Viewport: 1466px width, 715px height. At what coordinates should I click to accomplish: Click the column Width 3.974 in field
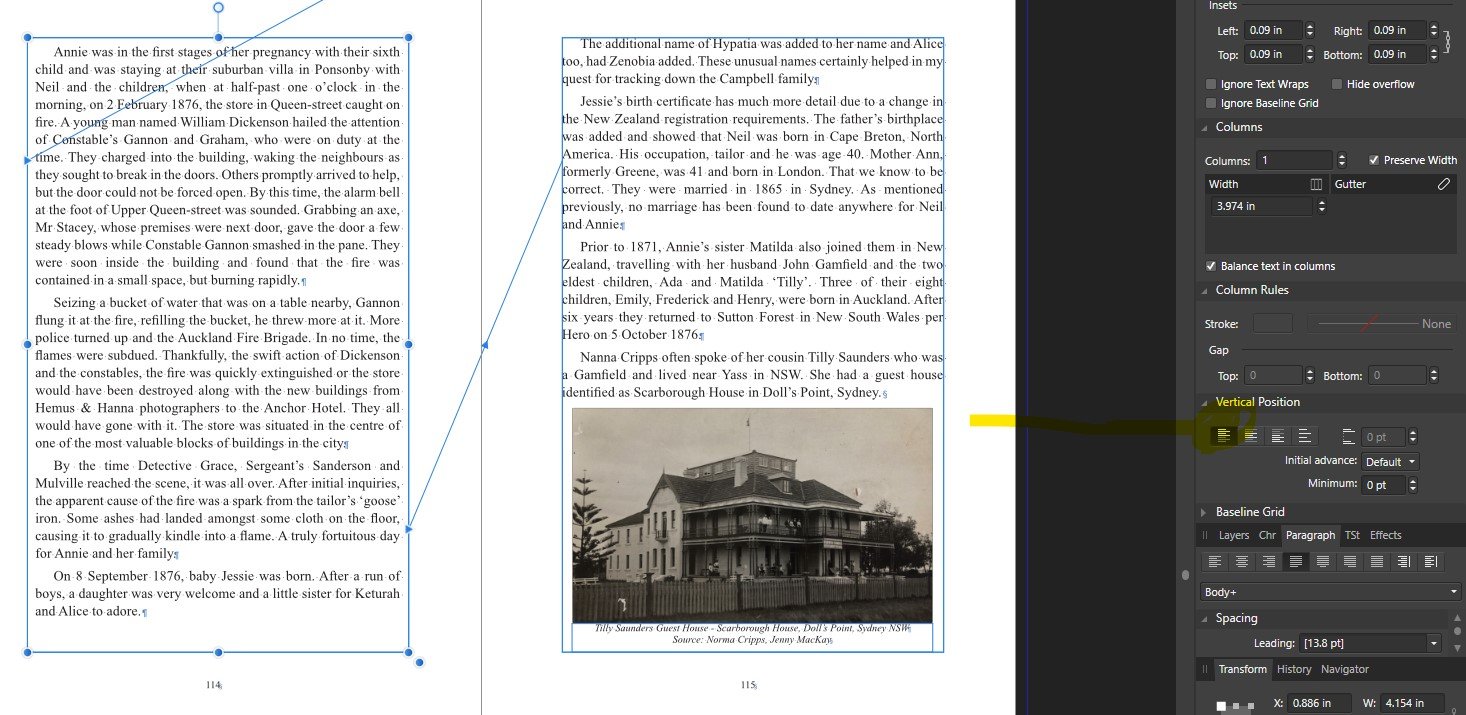click(1261, 206)
